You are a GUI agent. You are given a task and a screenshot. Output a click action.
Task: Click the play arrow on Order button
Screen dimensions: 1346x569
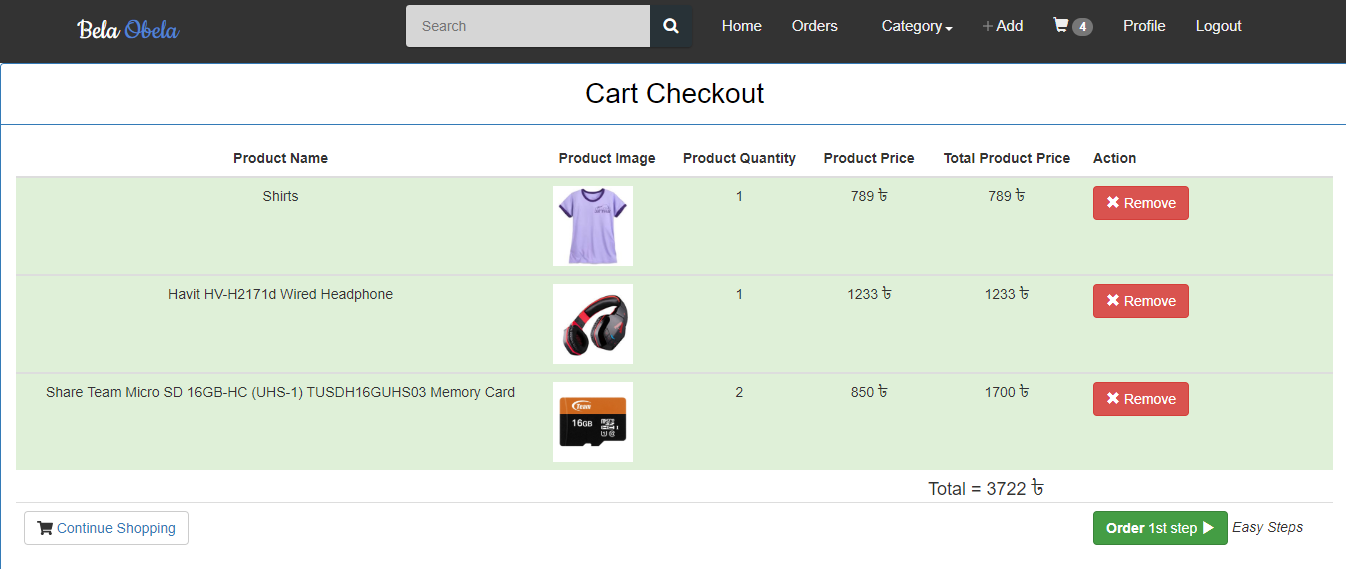[x=1208, y=528]
